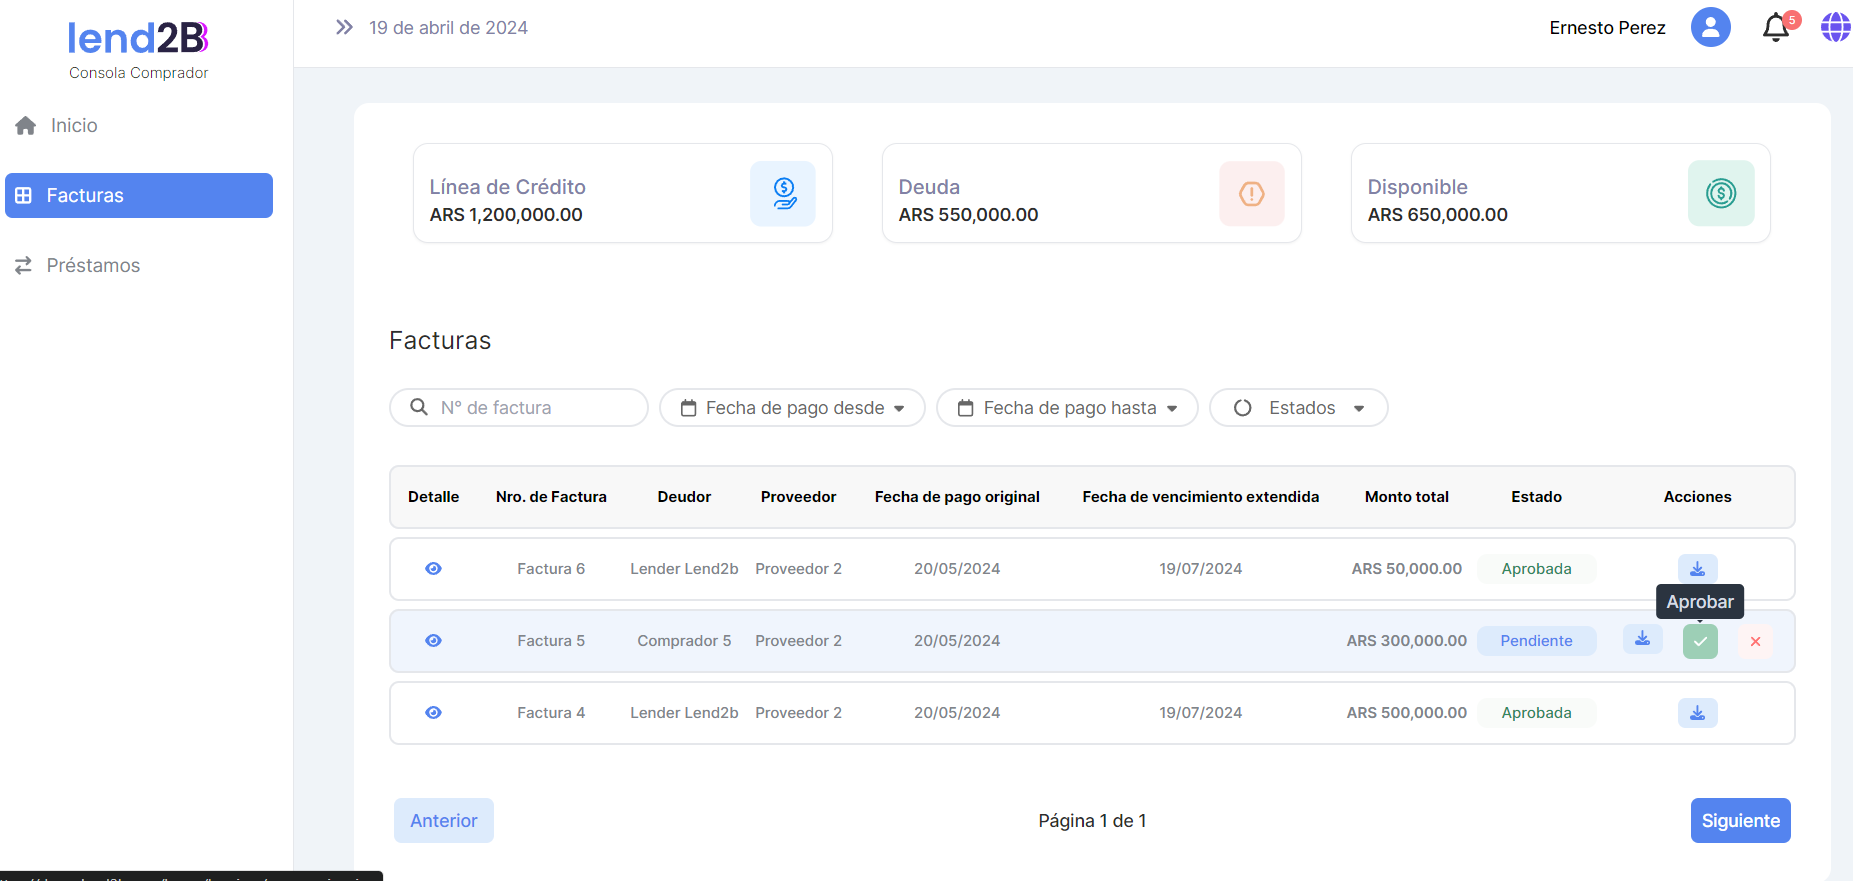Collapse sidebar using double chevron icon
Screen dimensions: 1853x881
coord(344,28)
